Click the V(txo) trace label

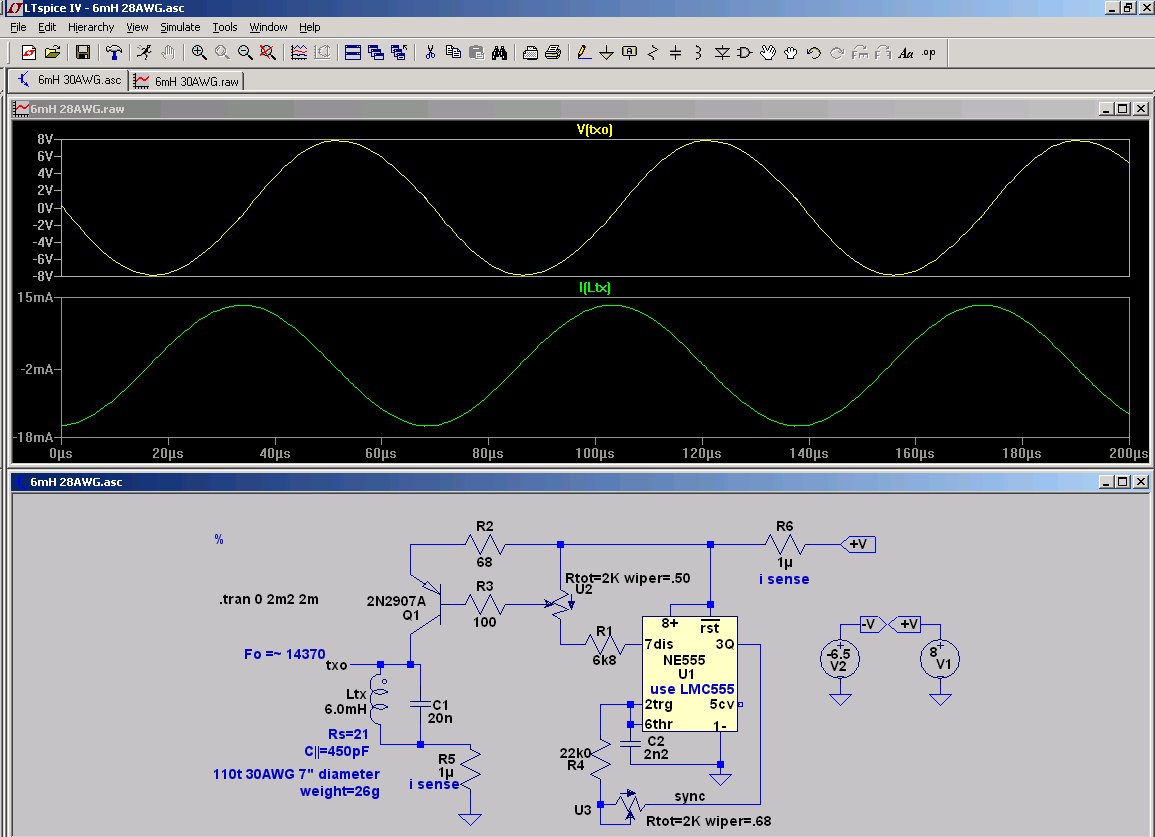[595, 129]
